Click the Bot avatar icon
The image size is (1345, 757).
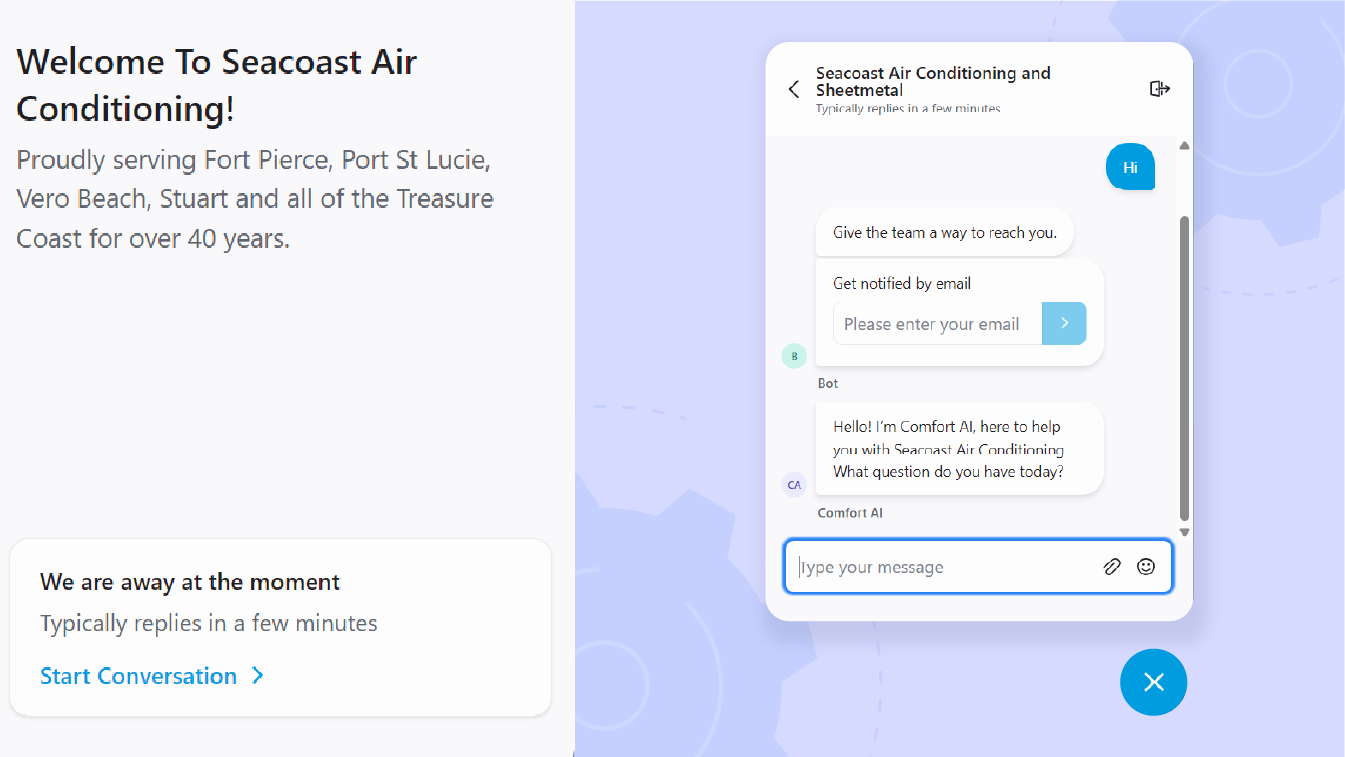[x=794, y=355]
